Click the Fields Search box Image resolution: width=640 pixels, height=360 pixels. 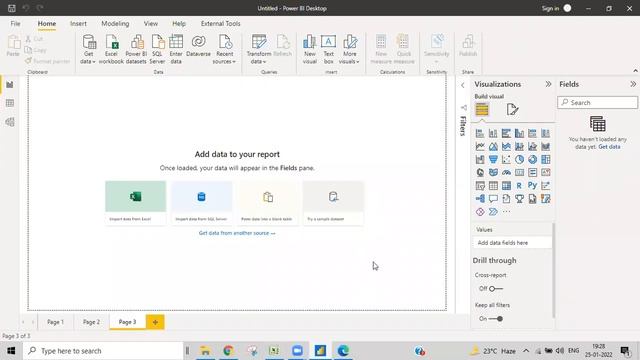598,102
